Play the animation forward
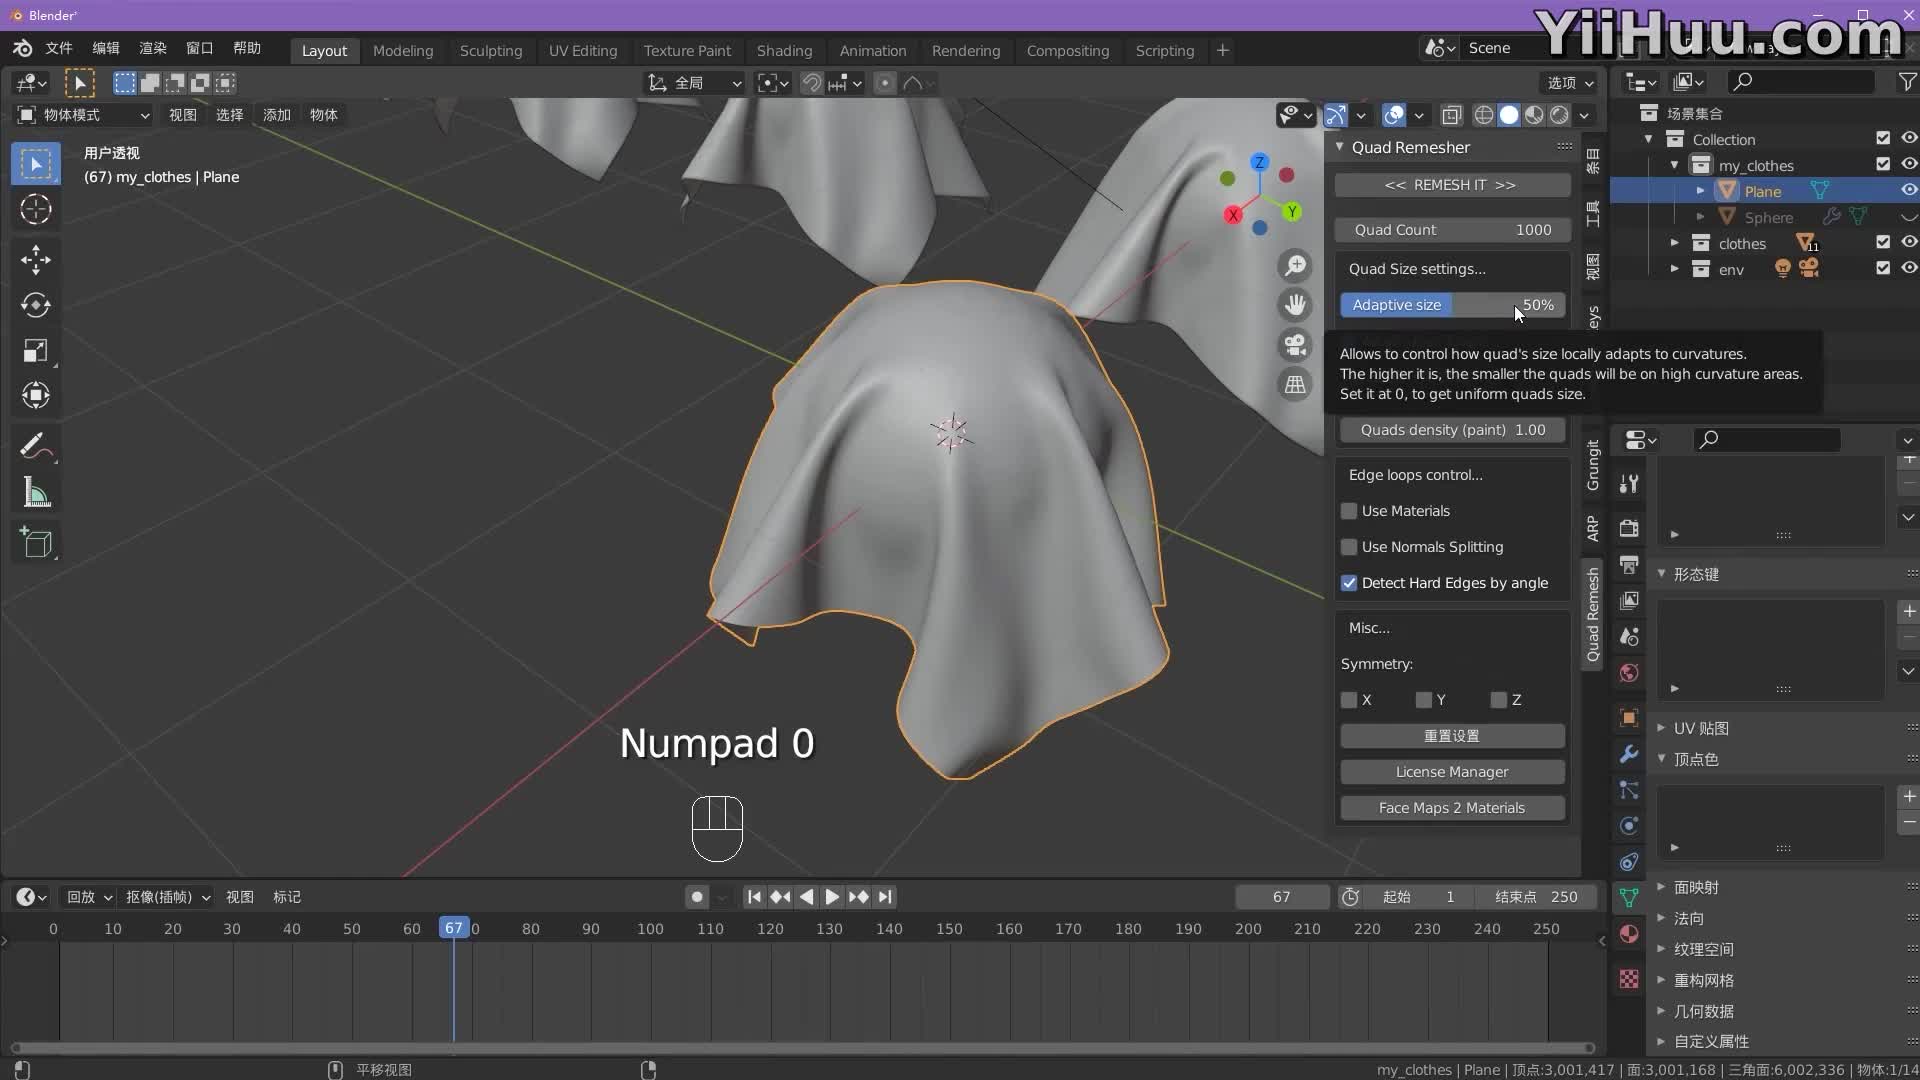1920x1080 pixels. pos(831,897)
